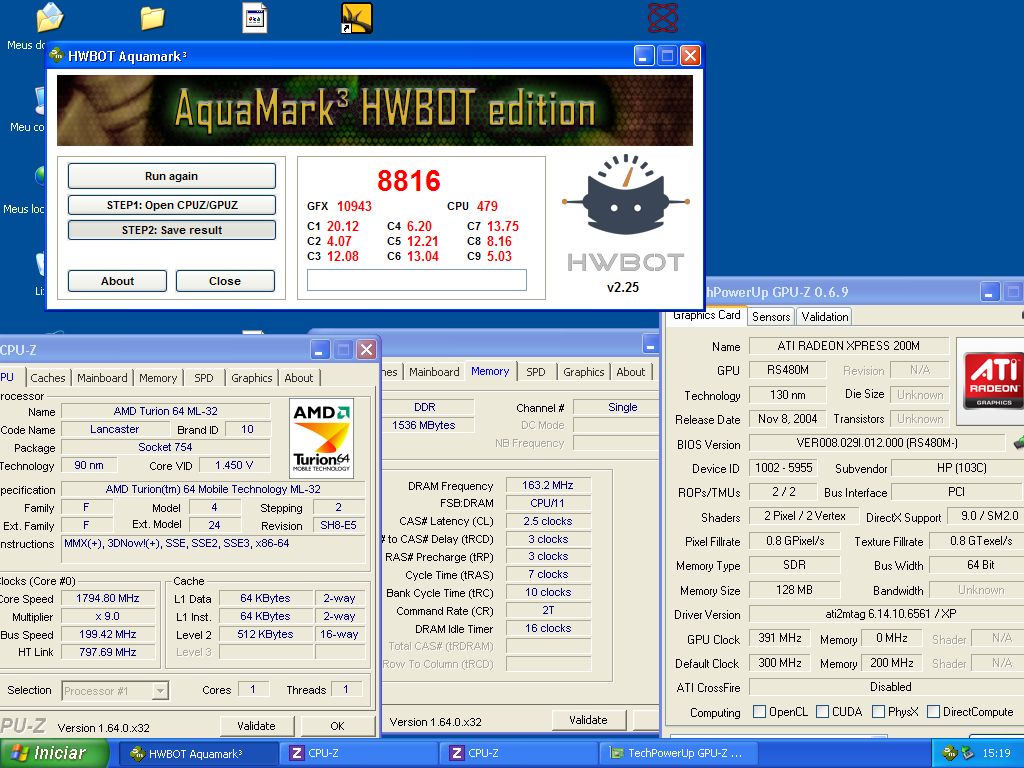Screen dimensions: 1024x768
Task: Enable the OpenCL checkbox in GPU-Z
Action: coord(759,711)
